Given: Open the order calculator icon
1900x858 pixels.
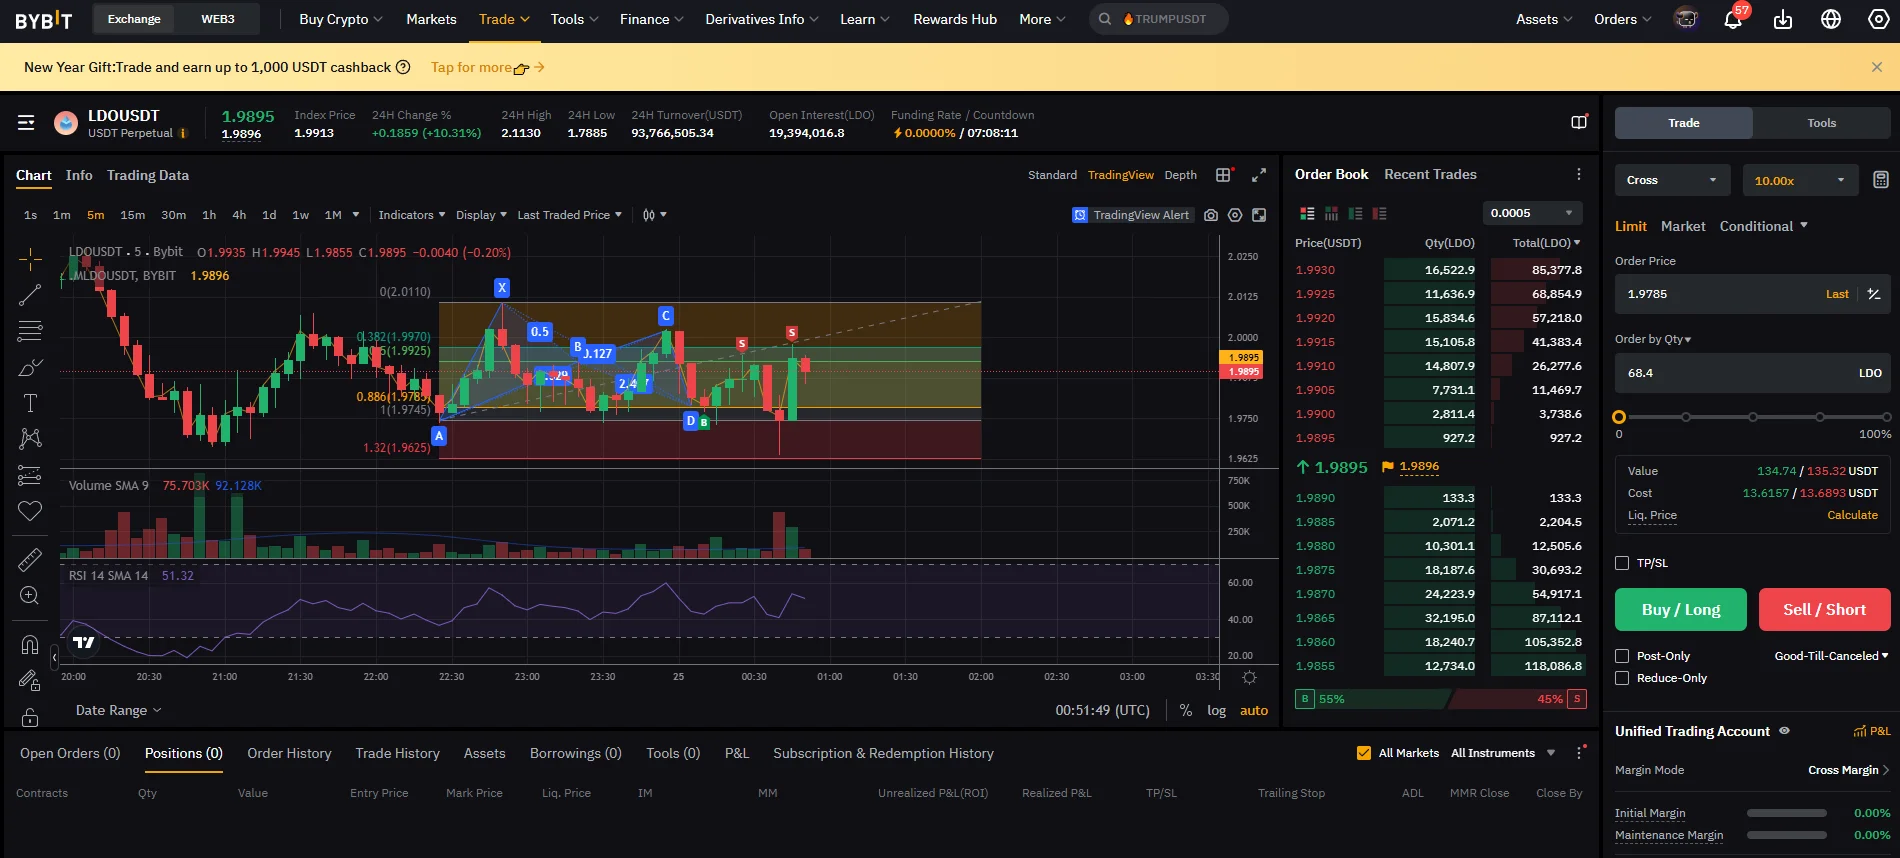Looking at the screenshot, I should [x=1880, y=180].
